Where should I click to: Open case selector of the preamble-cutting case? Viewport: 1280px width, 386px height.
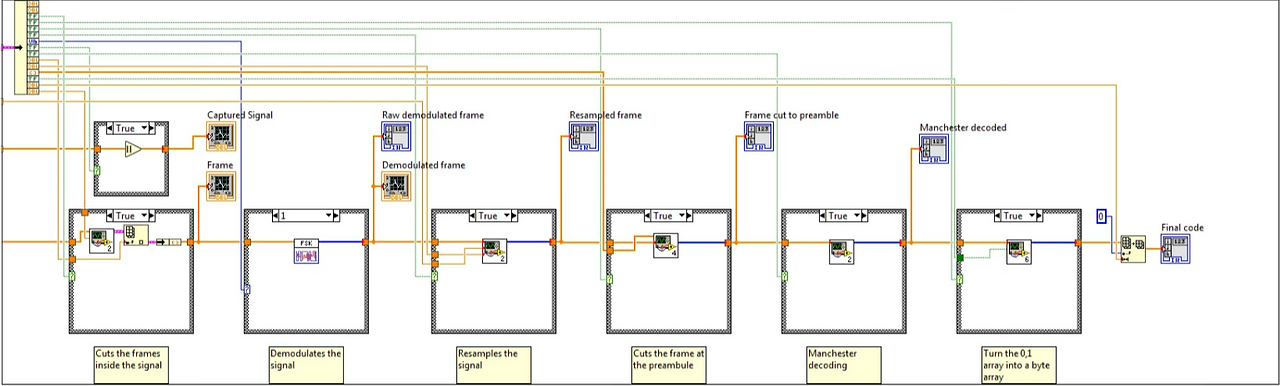point(669,216)
